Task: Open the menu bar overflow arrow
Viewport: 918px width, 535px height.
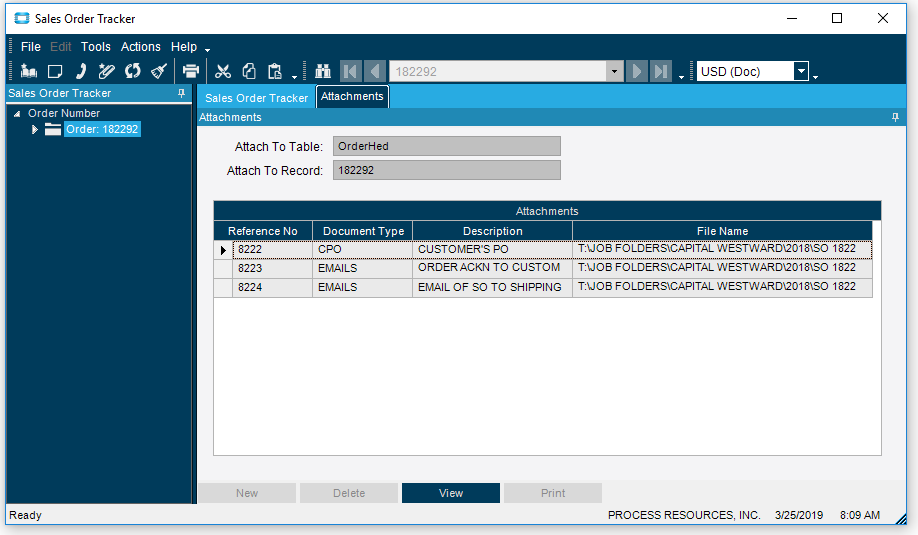Action: point(207,50)
